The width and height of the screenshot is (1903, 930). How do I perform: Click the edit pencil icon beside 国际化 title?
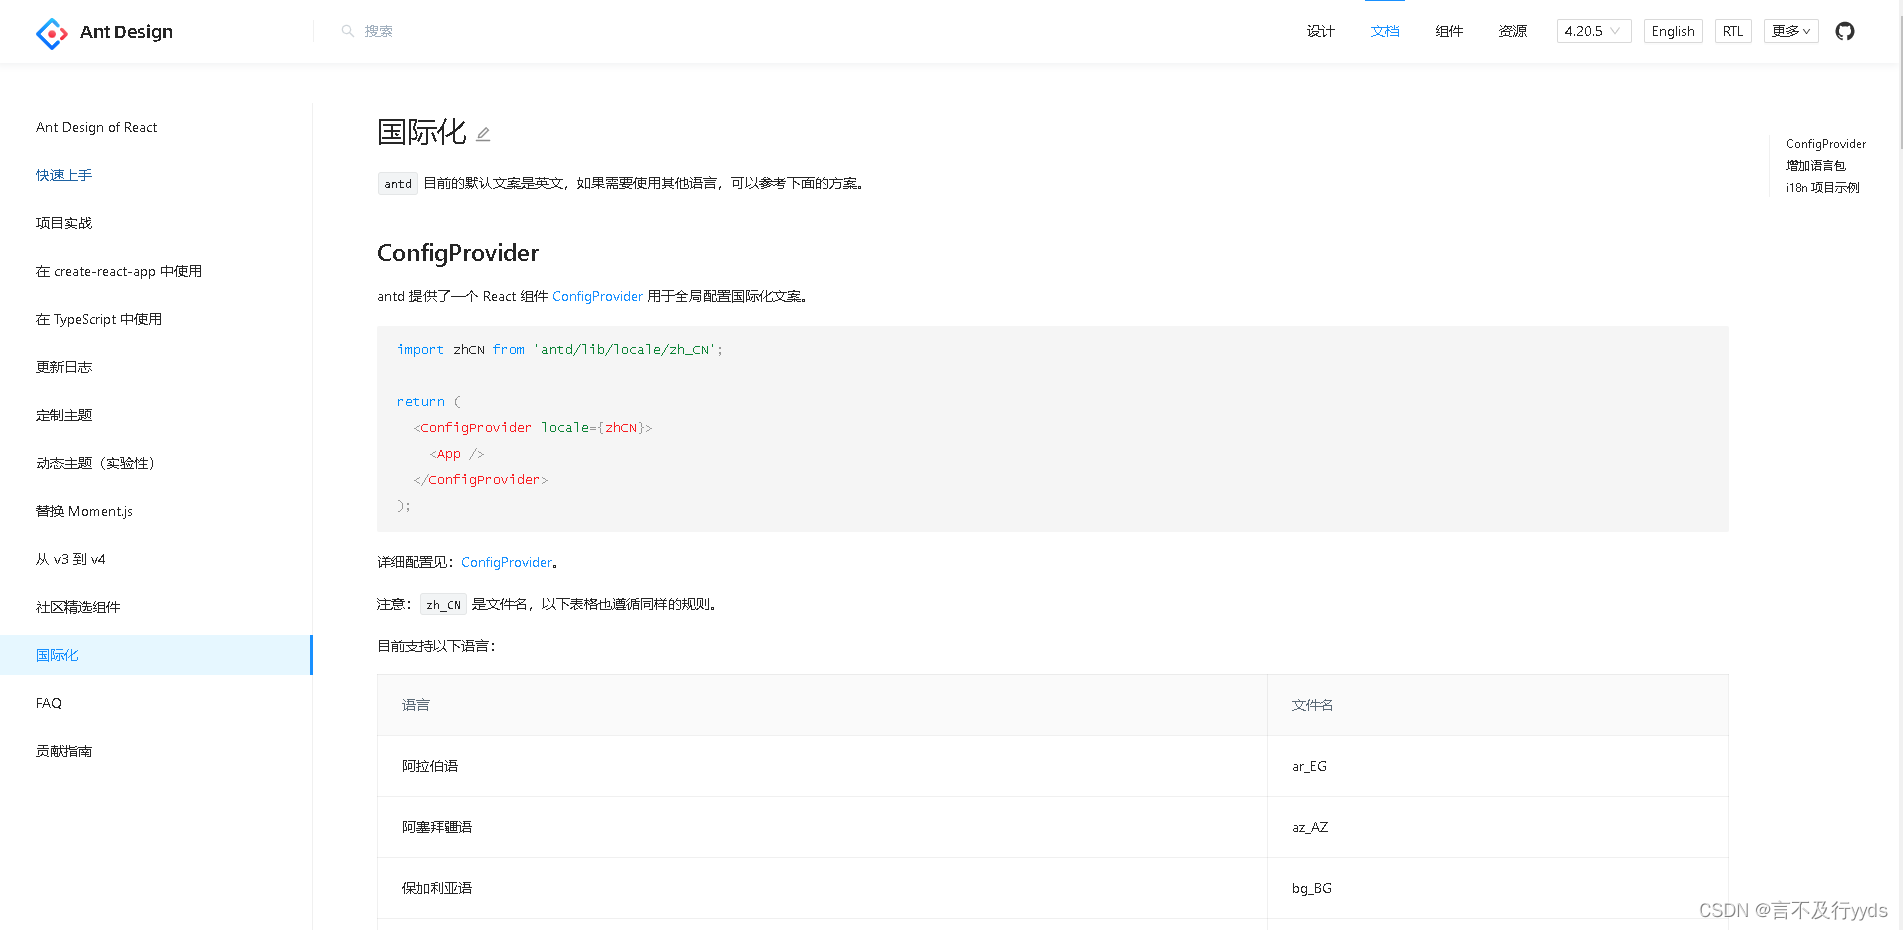pos(483,134)
